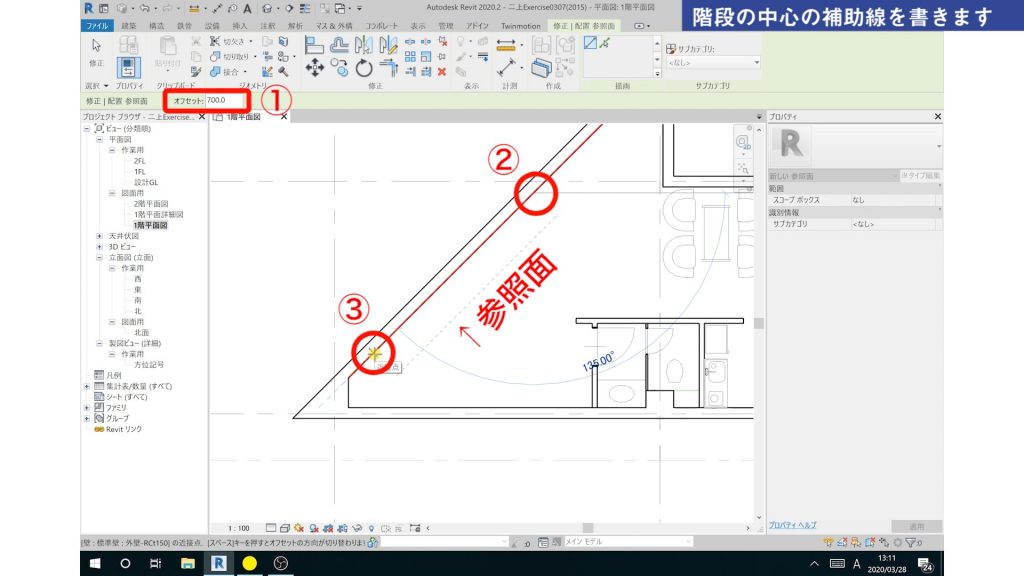Click the Line draw tool in the 描画 panel
1024x576 pixels.
tap(590, 43)
